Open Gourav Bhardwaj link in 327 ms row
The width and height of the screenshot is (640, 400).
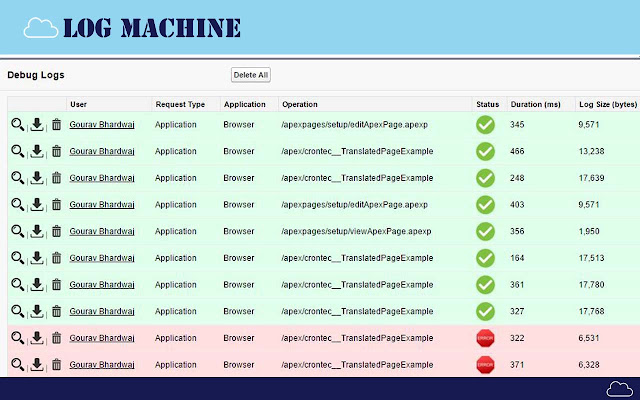tap(102, 311)
